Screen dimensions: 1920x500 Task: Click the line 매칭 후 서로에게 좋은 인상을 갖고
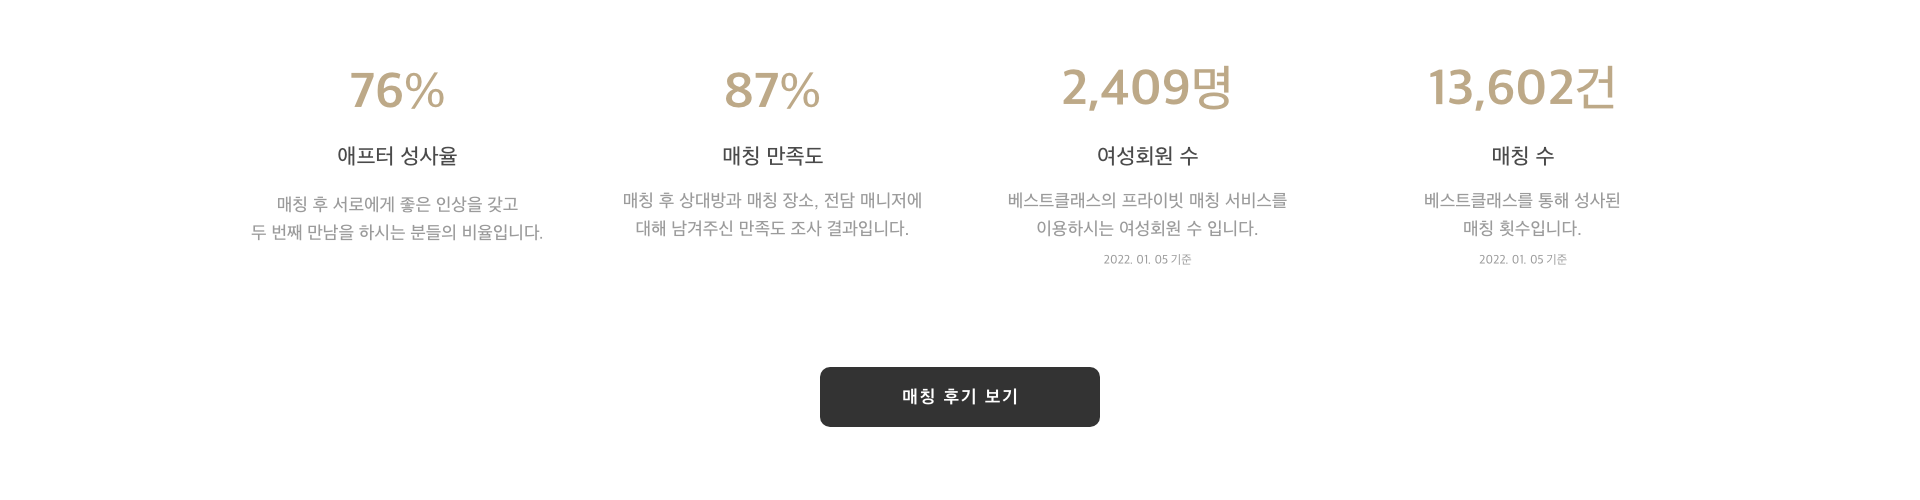(397, 204)
